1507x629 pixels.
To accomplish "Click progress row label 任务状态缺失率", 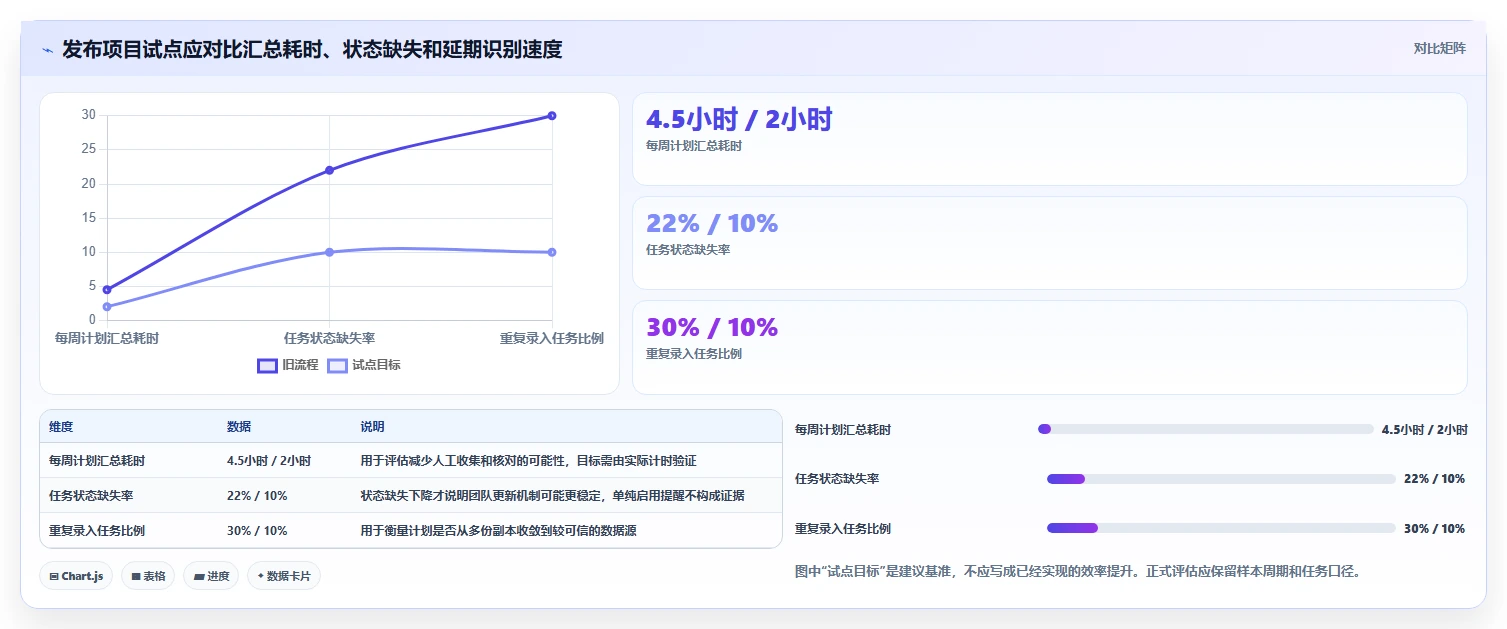I will tap(837, 479).
